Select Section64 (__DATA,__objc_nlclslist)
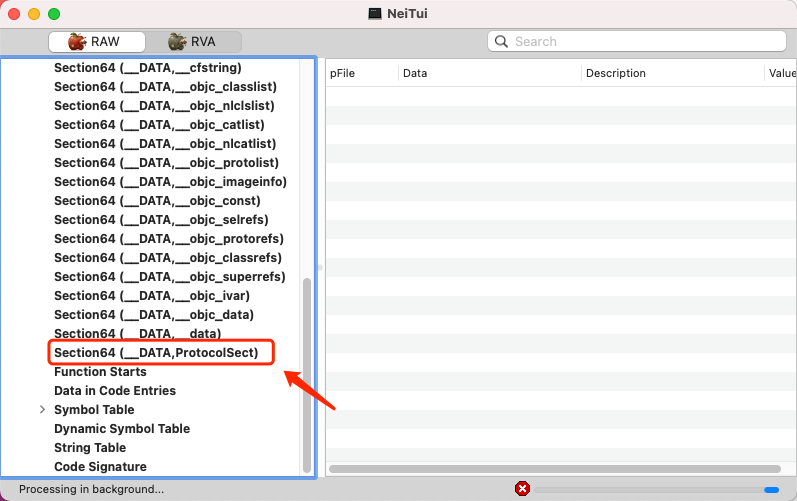This screenshot has width=797, height=501. point(164,106)
